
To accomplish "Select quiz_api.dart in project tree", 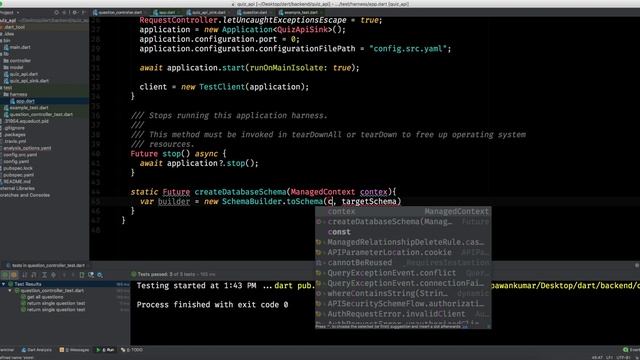I will (23, 74).
